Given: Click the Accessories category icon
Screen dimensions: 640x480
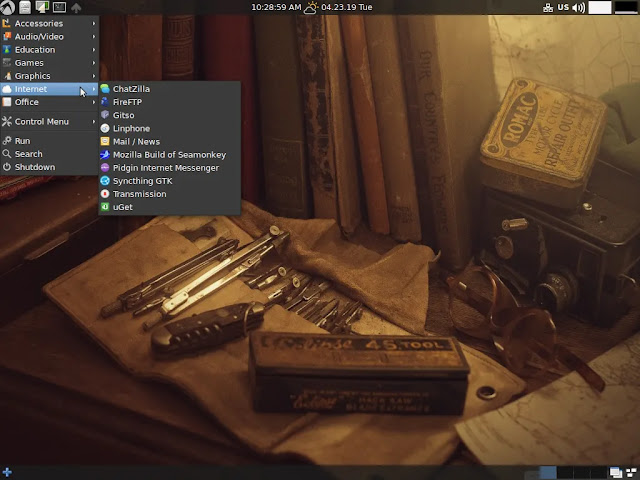Looking at the screenshot, I should (7, 23).
